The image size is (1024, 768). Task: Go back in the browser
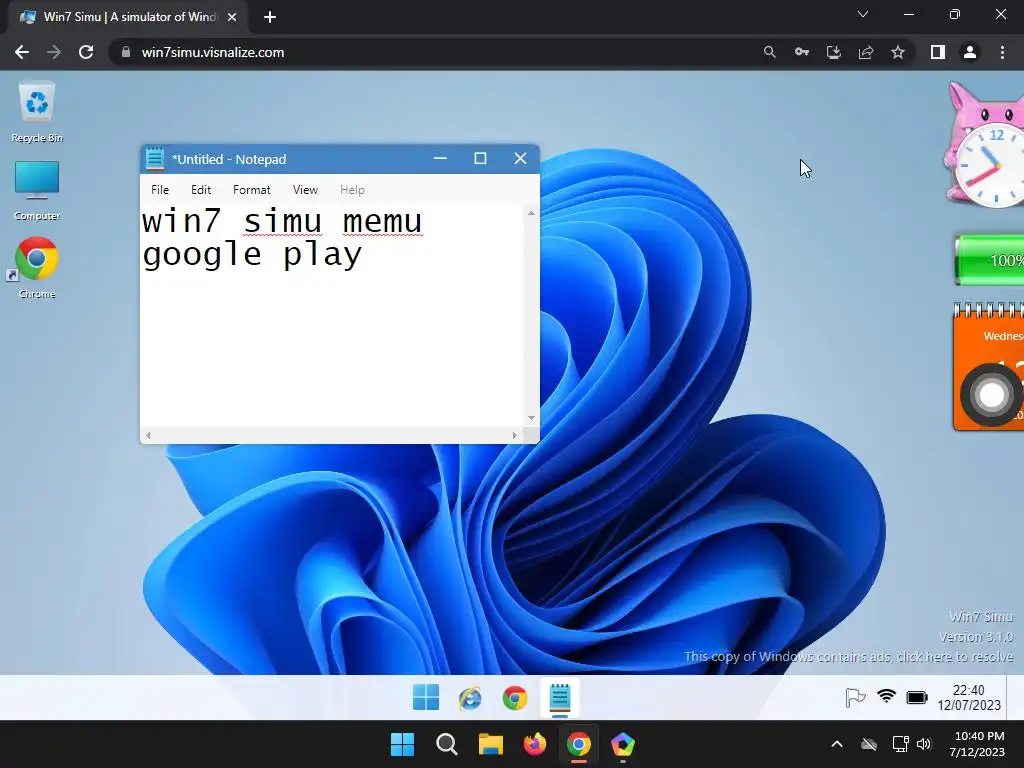(22, 52)
